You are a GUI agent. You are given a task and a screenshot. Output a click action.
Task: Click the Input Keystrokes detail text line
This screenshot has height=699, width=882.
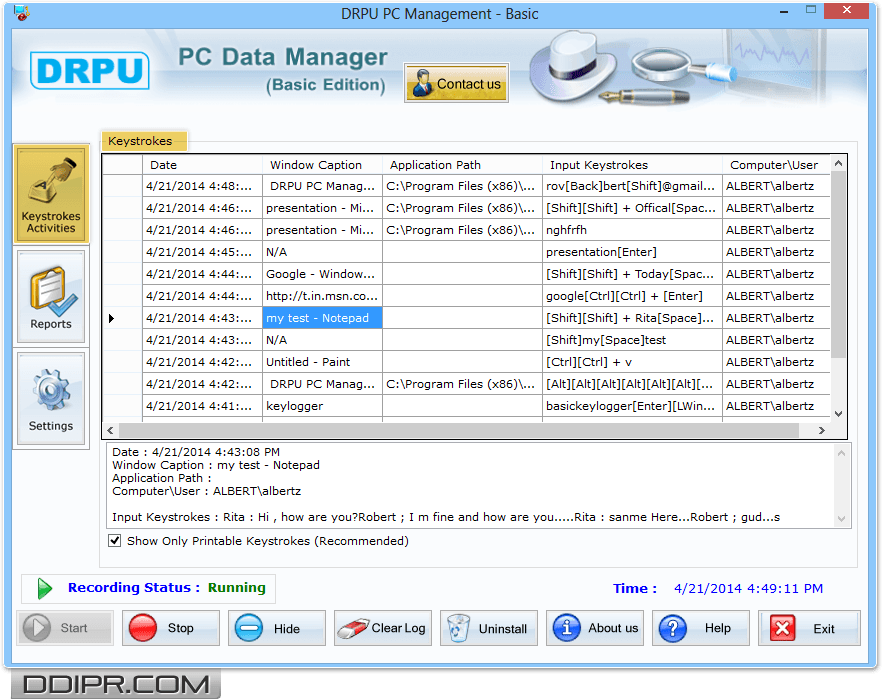pyautogui.click(x=446, y=517)
